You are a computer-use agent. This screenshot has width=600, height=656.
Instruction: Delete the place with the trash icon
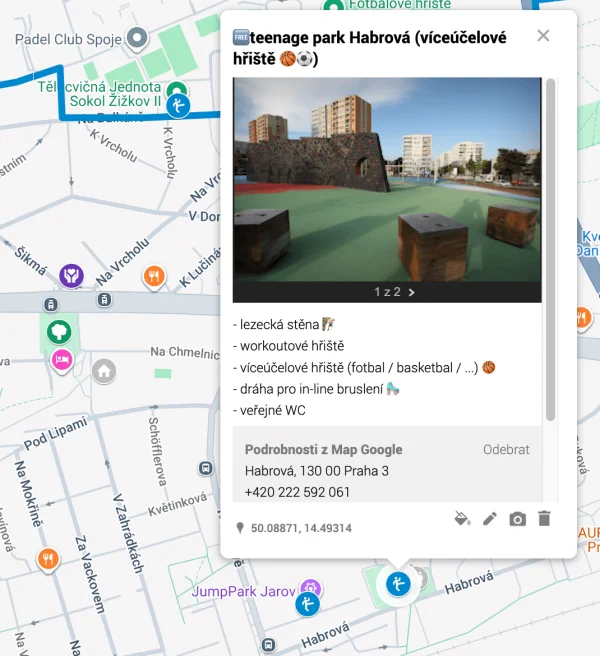pyautogui.click(x=544, y=519)
